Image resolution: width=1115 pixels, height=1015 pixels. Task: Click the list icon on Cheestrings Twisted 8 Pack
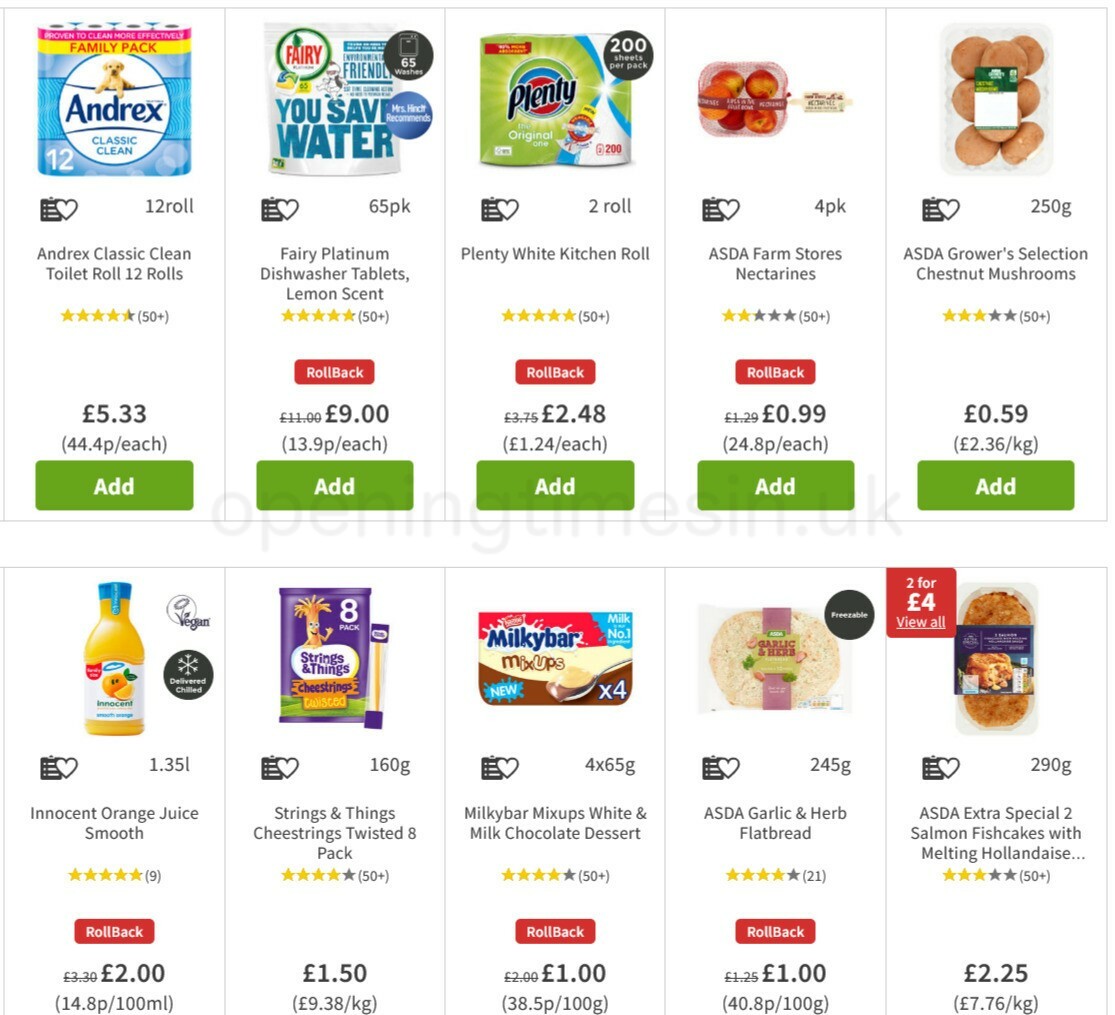270,767
